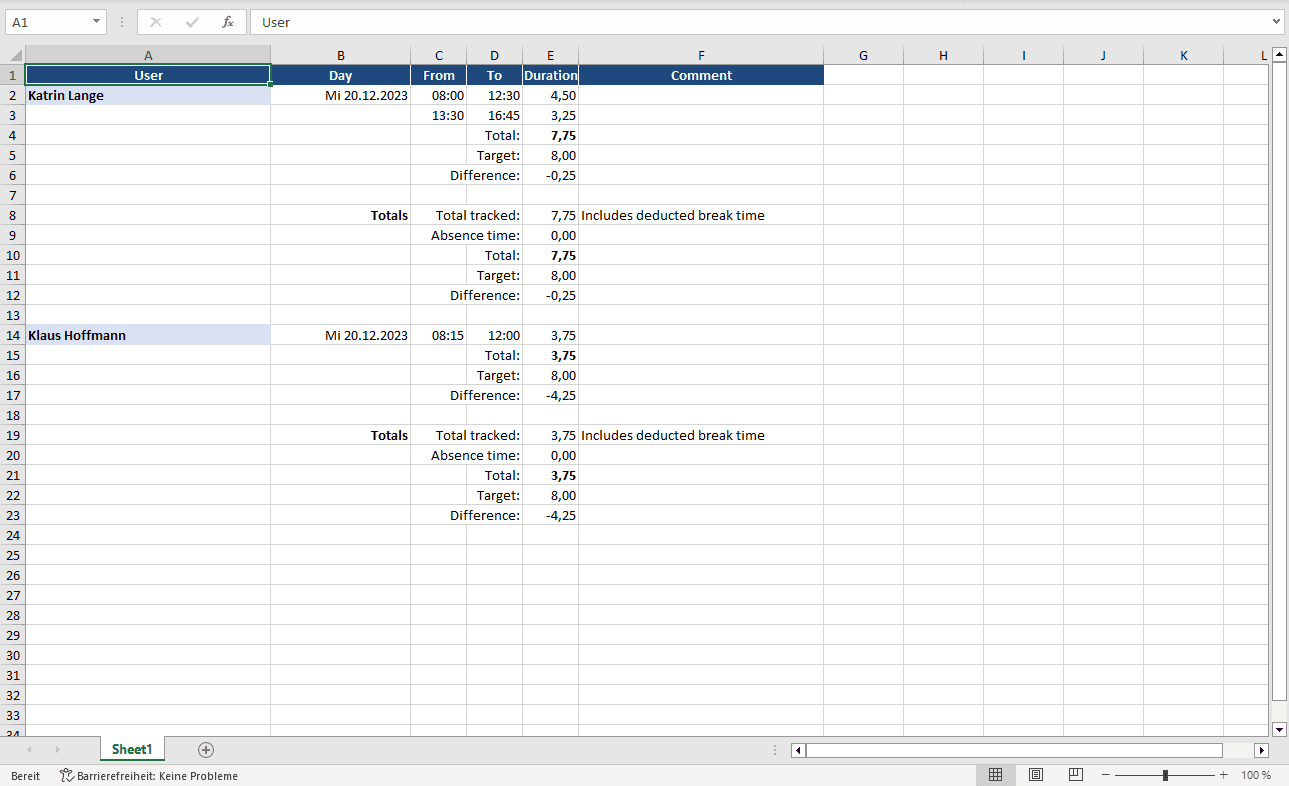Switch to Normal view icon
The width and height of the screenshot is (1289, 786).
click(995, 775)
